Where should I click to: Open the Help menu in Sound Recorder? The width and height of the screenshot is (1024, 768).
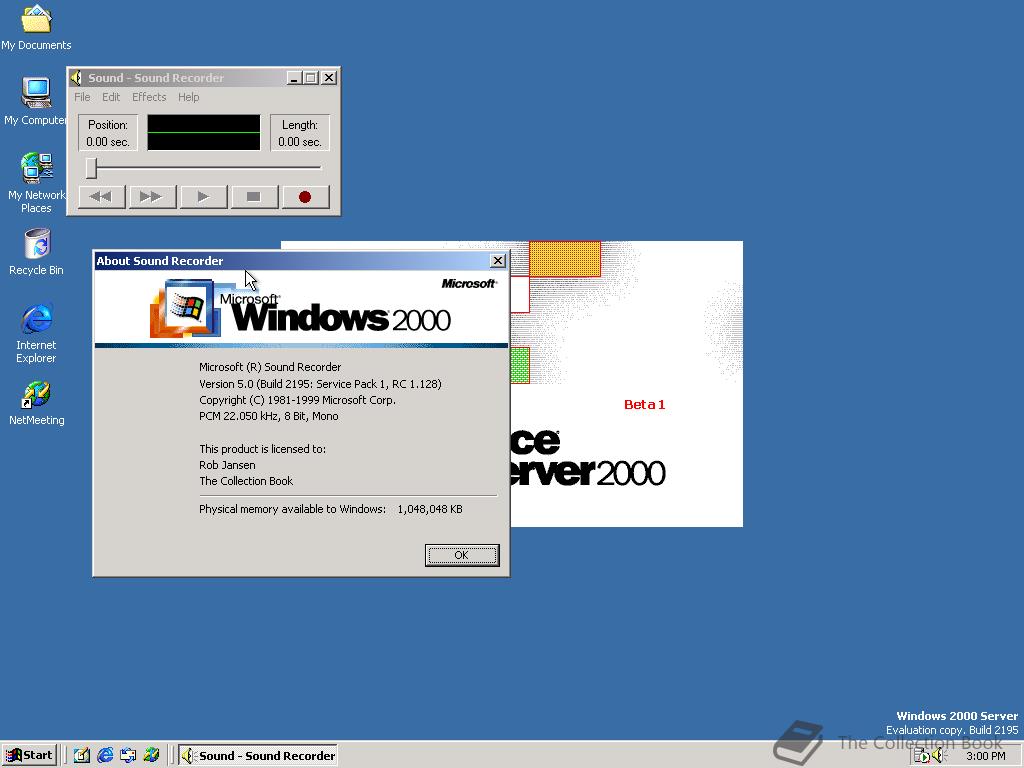click(189, 97)
